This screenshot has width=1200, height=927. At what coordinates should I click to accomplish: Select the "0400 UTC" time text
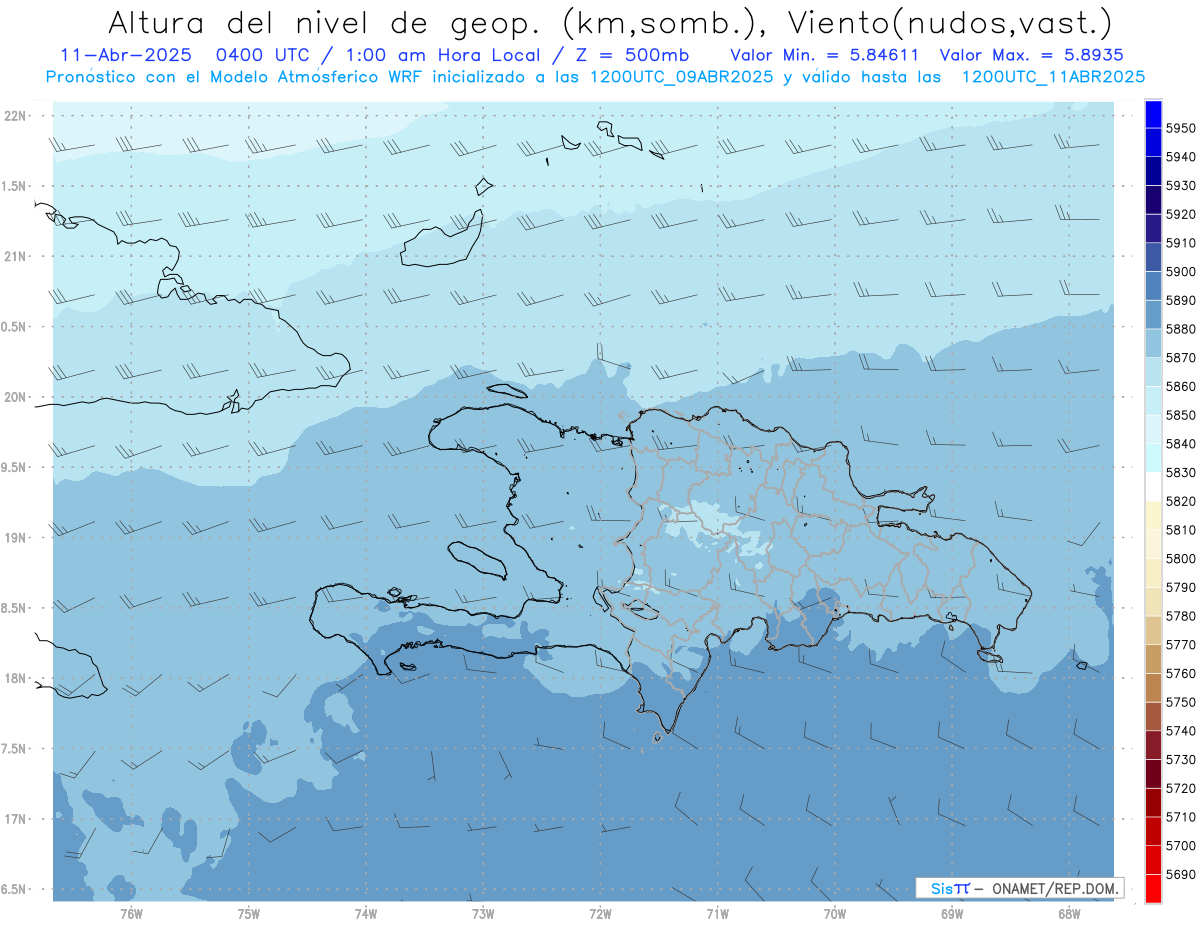coord(263,55)
